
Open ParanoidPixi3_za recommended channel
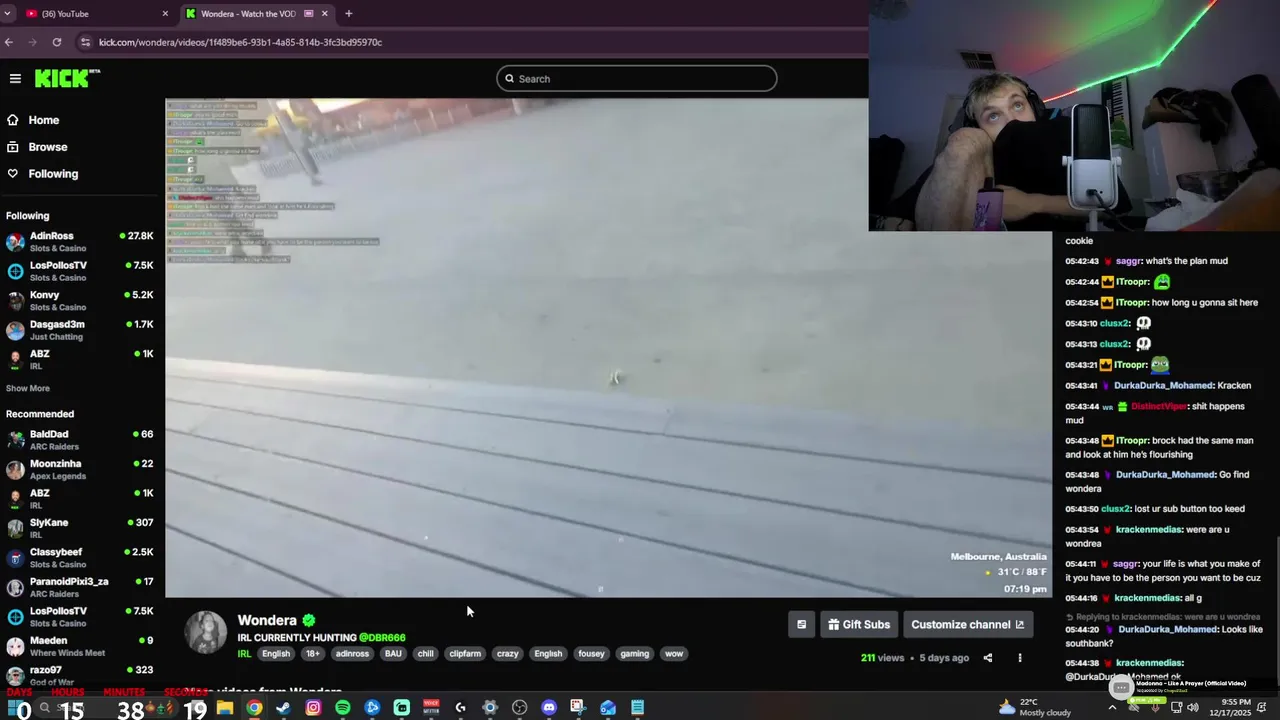point(80,587)
